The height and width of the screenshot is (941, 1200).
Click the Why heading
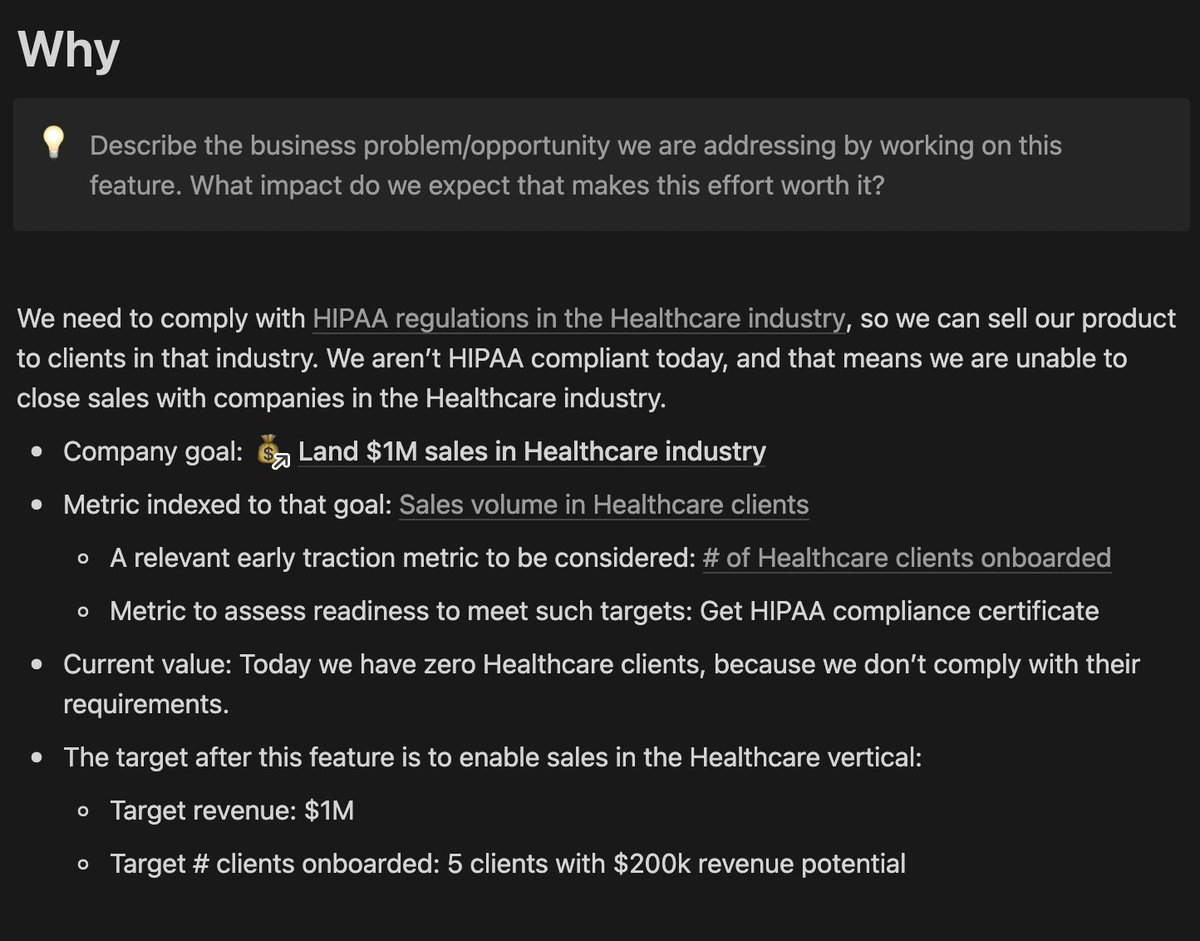coord(69,49)
